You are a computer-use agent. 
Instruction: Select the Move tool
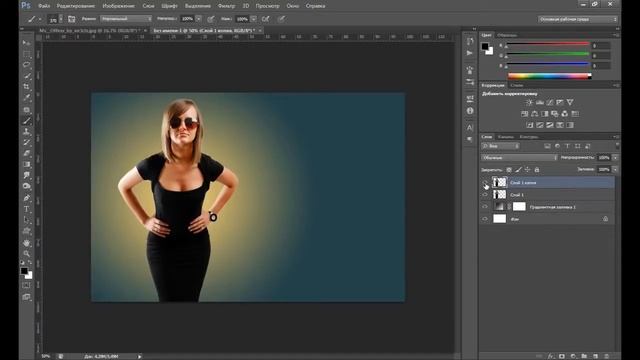pos(27,43)
